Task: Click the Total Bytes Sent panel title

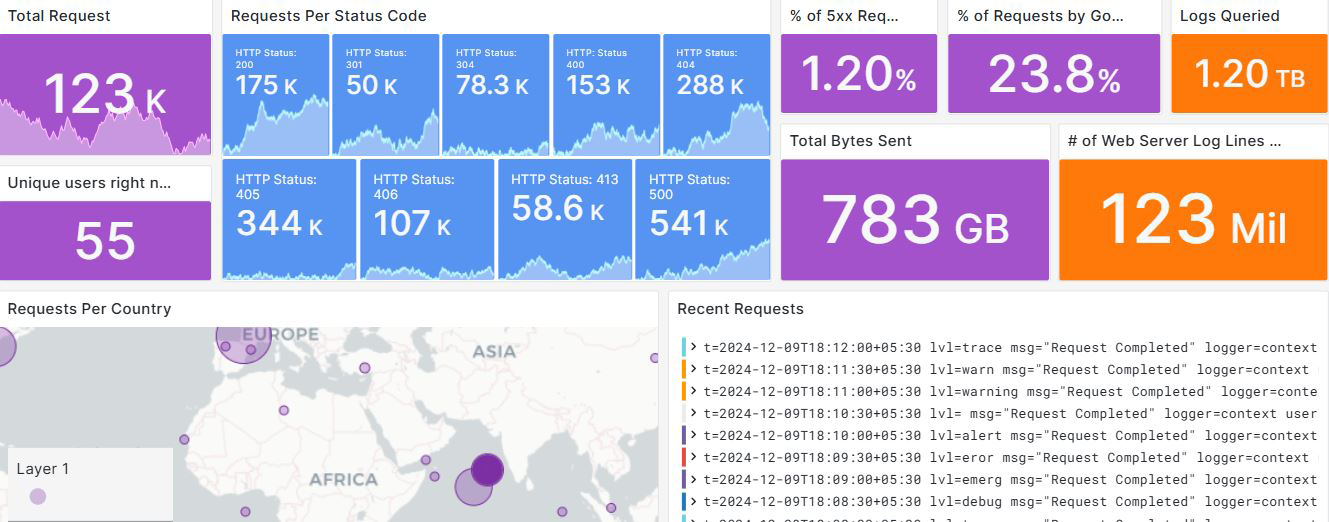Action: point(850,141)
